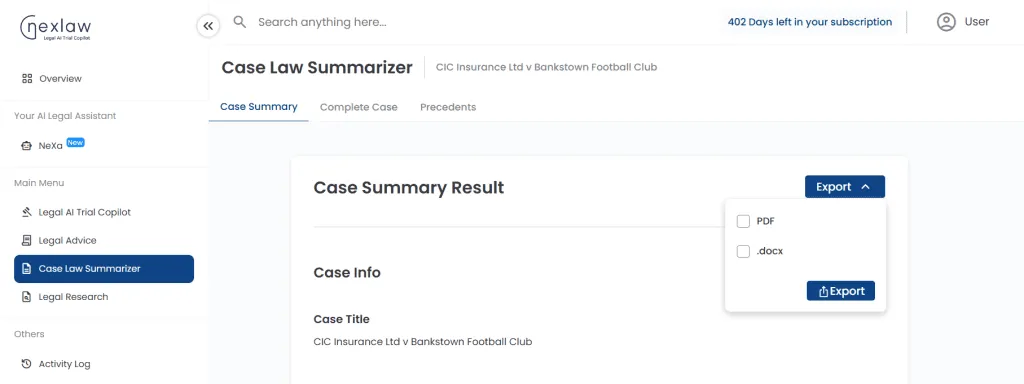1024x384 pixels.
Task: Select the Case Summary tab
Action: click(x=259, y=107)
